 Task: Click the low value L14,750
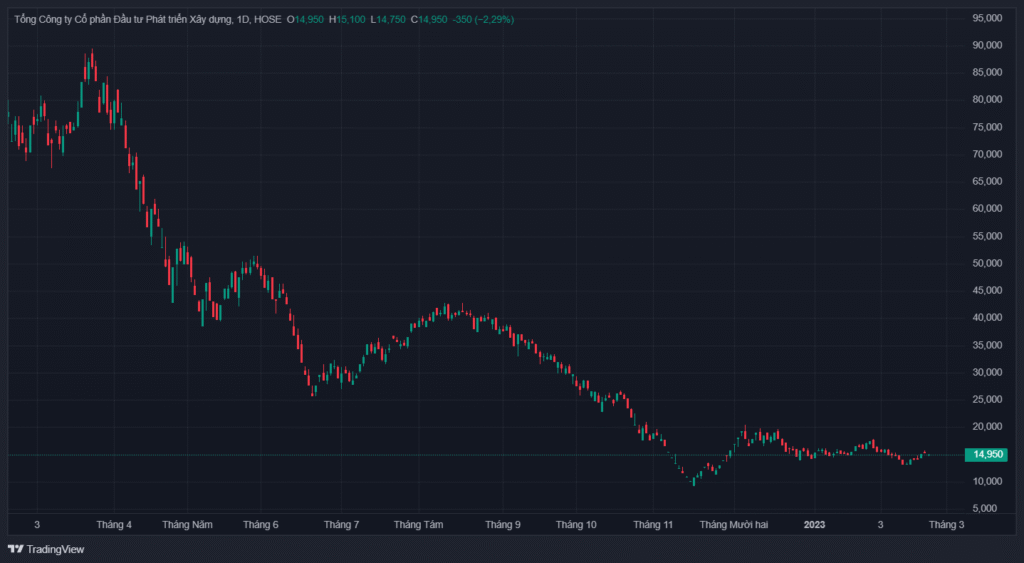click(388, 20)
